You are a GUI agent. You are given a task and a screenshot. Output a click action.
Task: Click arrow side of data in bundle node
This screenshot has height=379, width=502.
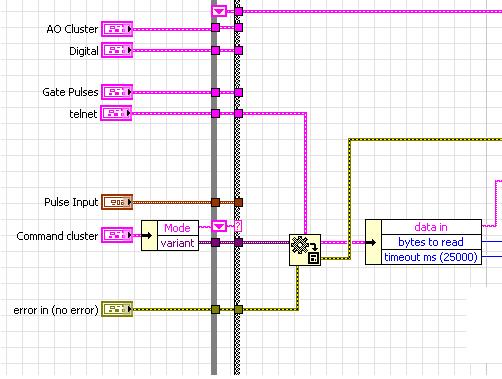tap(373, 242)
